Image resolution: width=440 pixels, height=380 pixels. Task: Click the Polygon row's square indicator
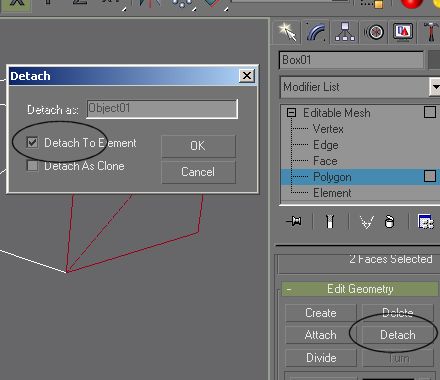(x=430, y=176)
